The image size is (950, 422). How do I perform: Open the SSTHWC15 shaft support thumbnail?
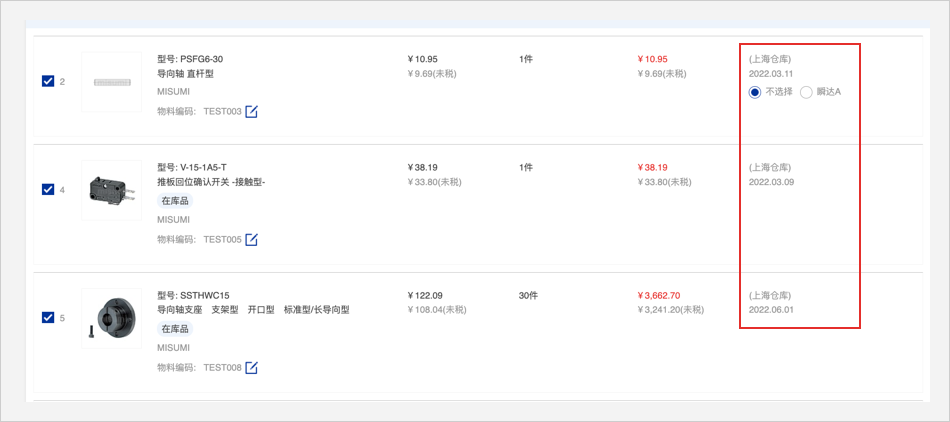tap(111, 318)
